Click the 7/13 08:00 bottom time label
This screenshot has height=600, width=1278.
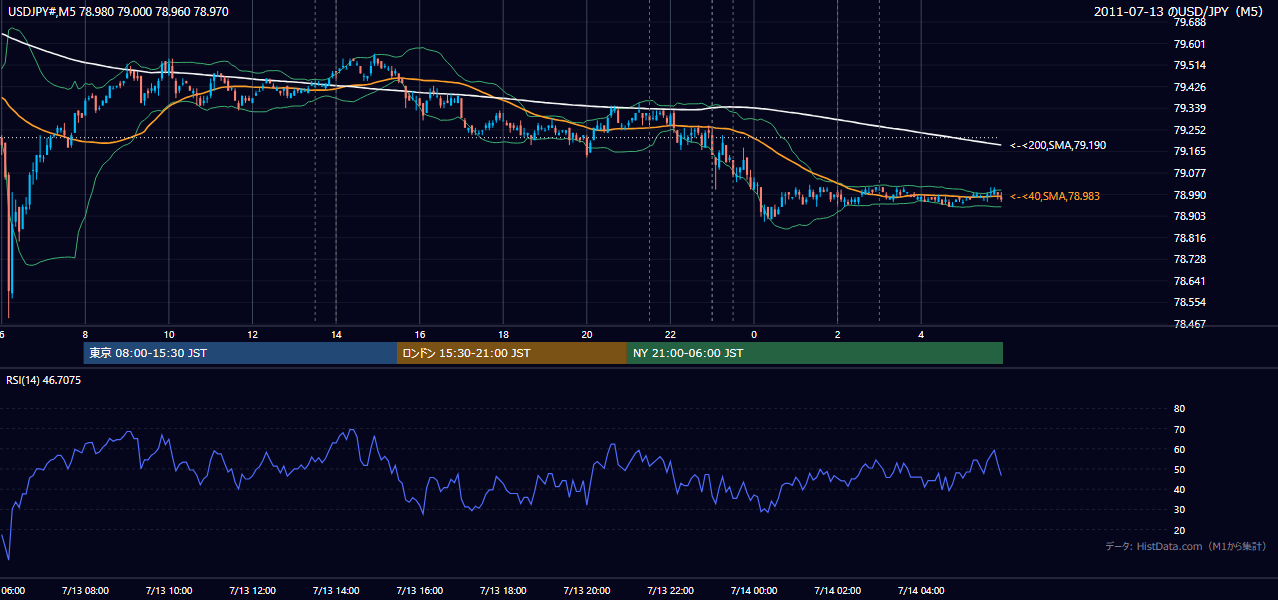point(85,591)
